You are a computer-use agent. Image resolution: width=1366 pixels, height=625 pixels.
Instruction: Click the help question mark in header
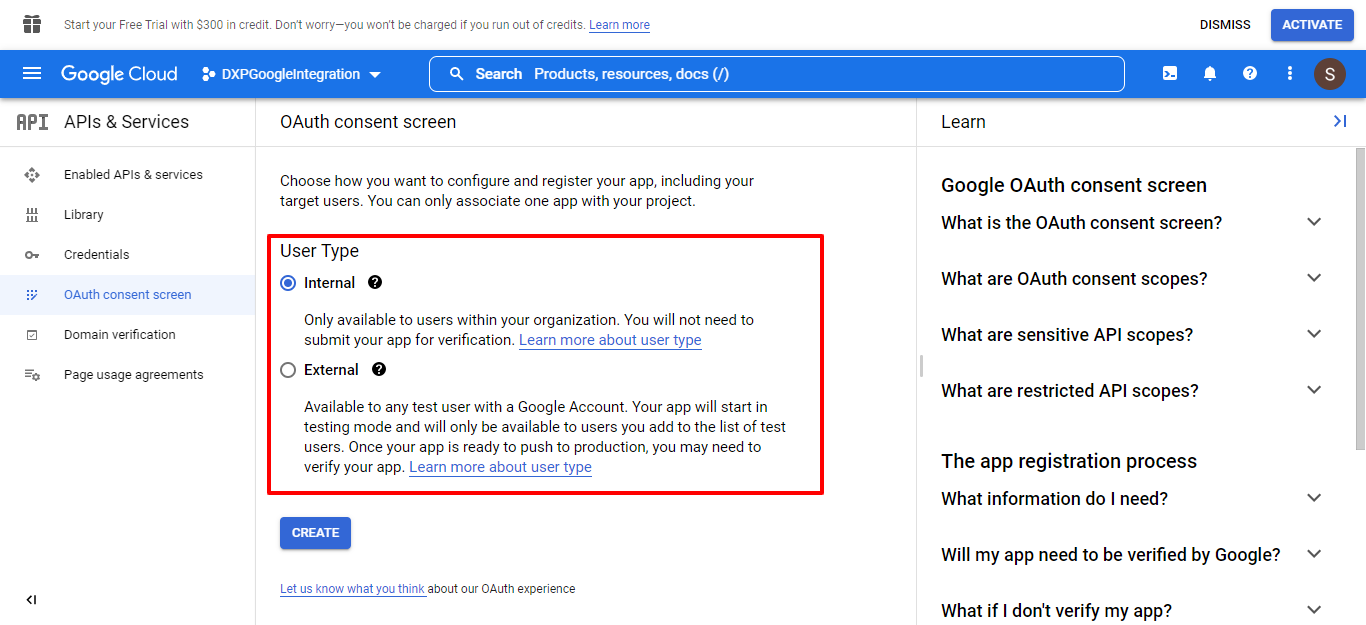point(1250,74)
